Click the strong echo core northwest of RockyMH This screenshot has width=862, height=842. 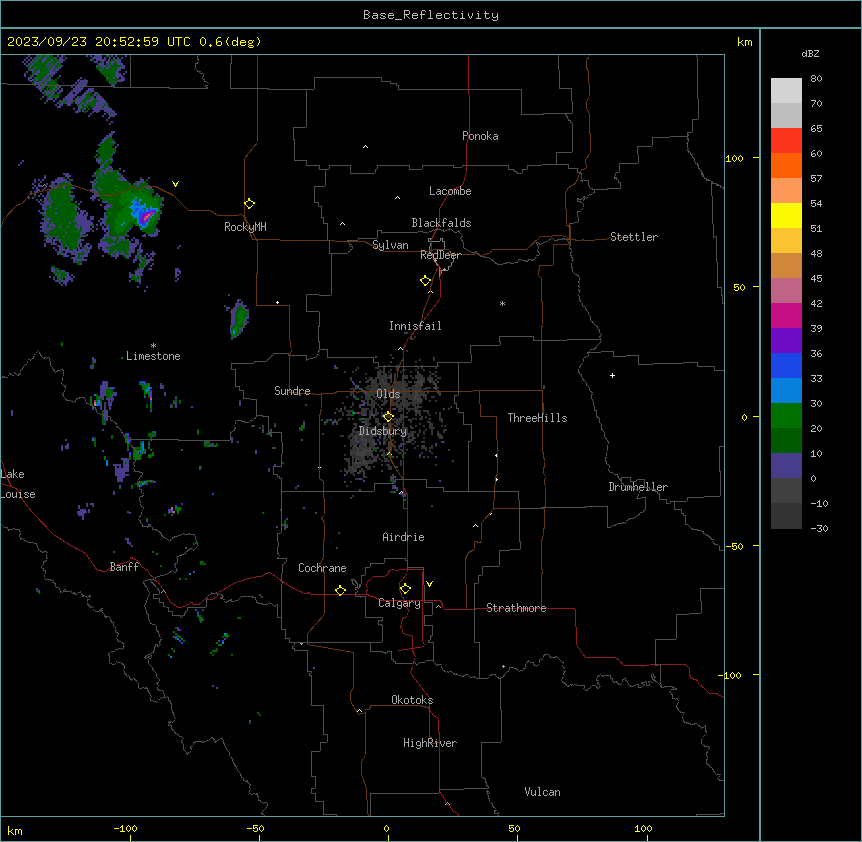(145, 216)
